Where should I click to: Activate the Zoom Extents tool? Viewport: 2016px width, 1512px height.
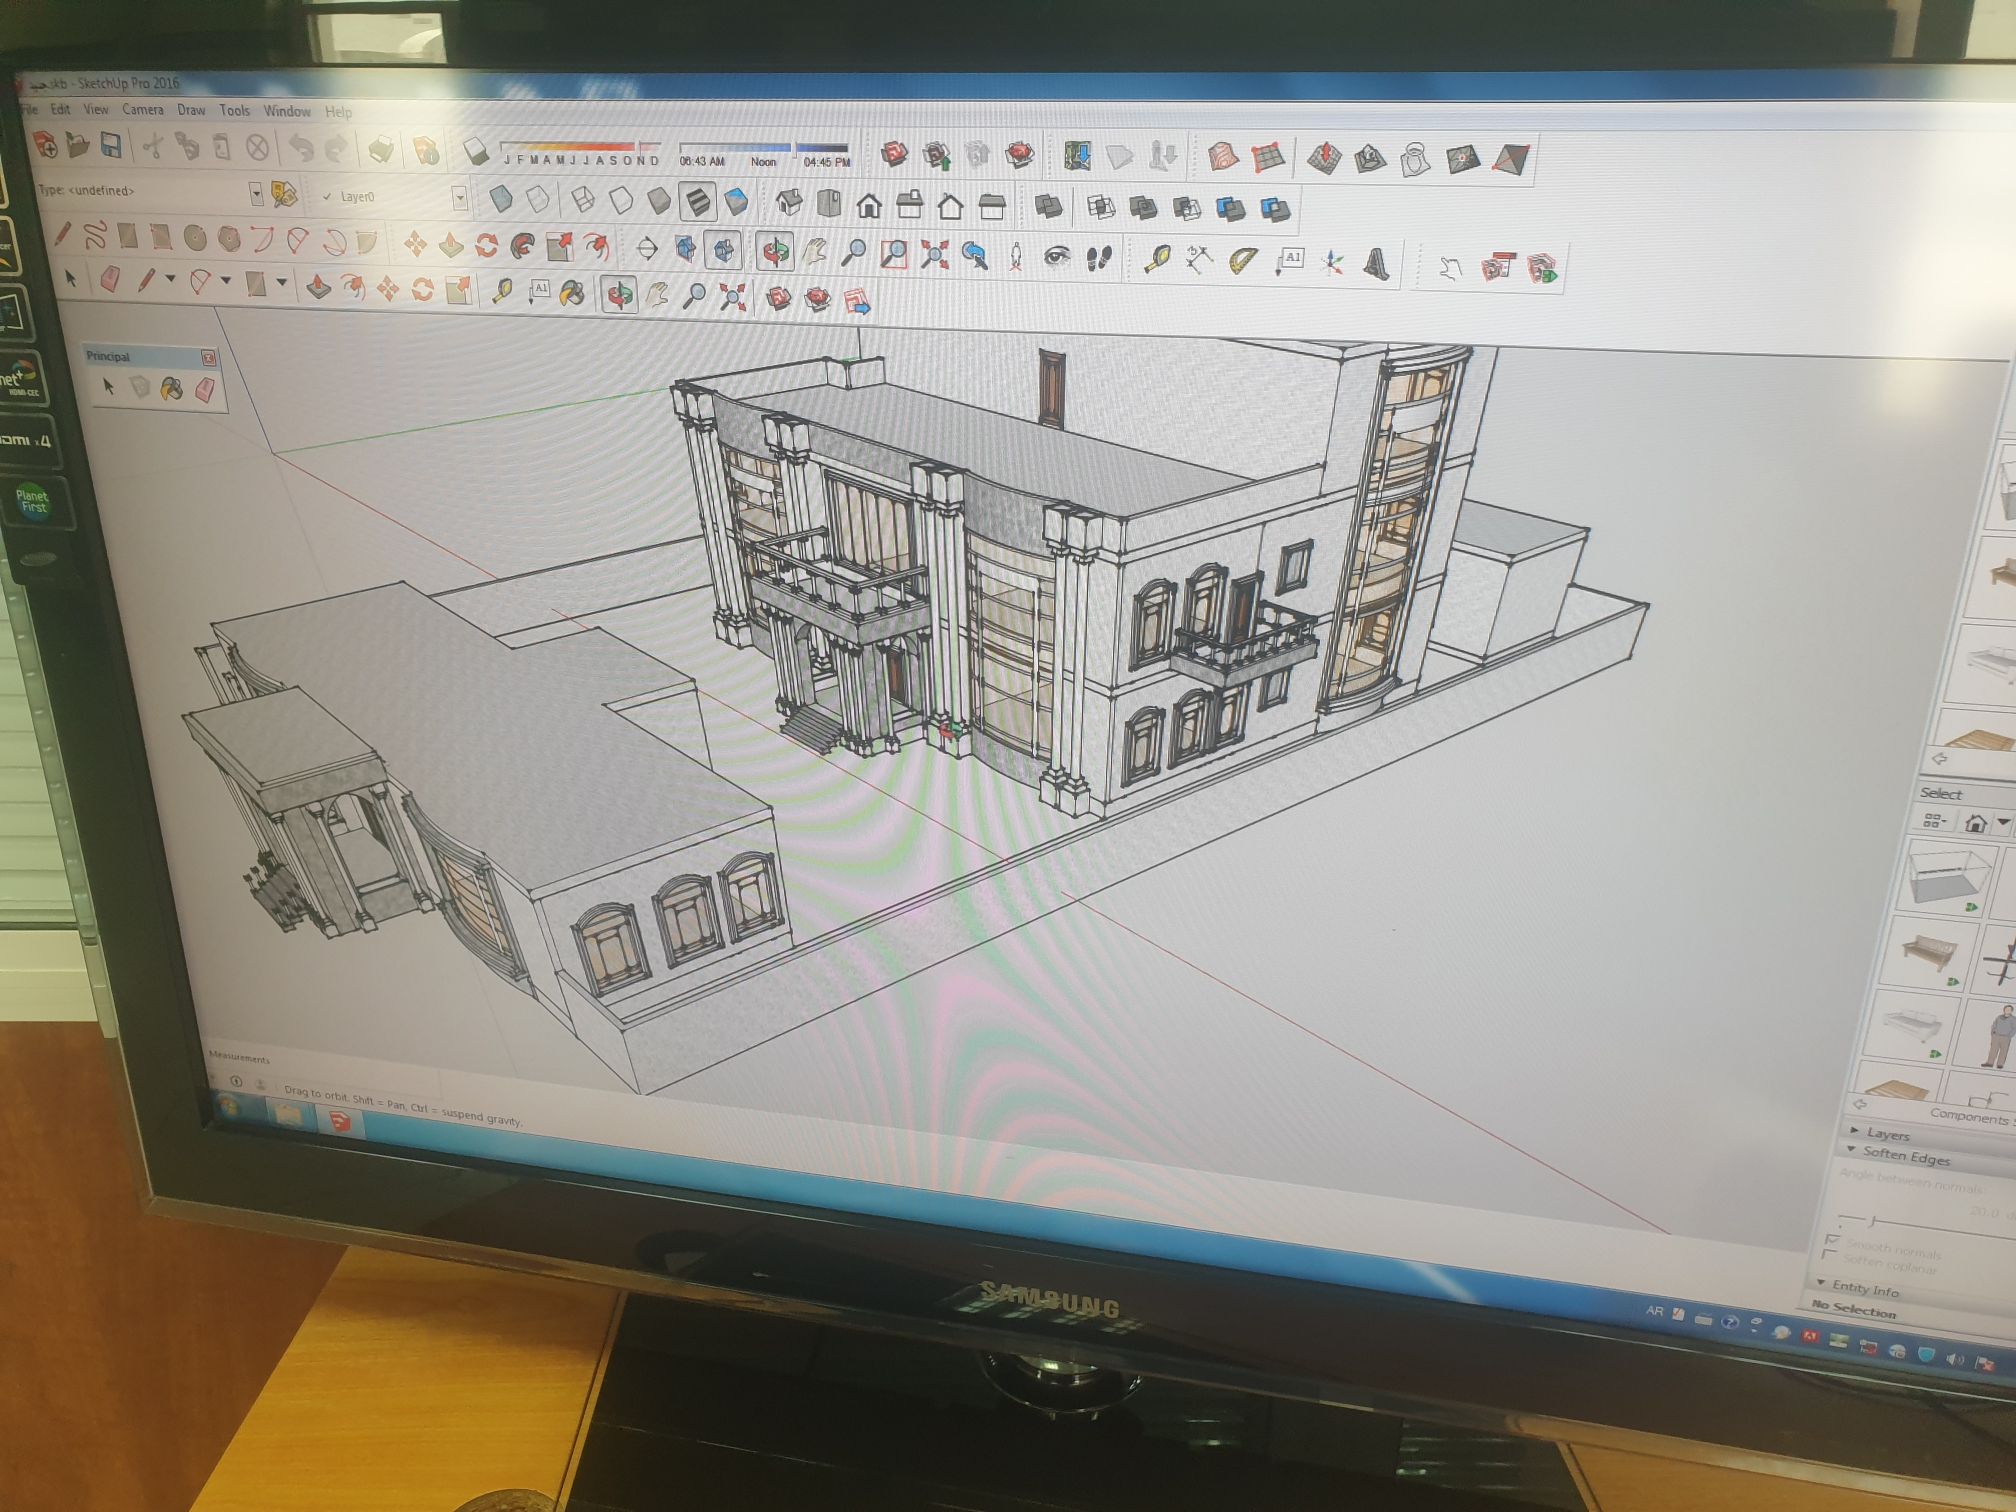tap(934, 254)
